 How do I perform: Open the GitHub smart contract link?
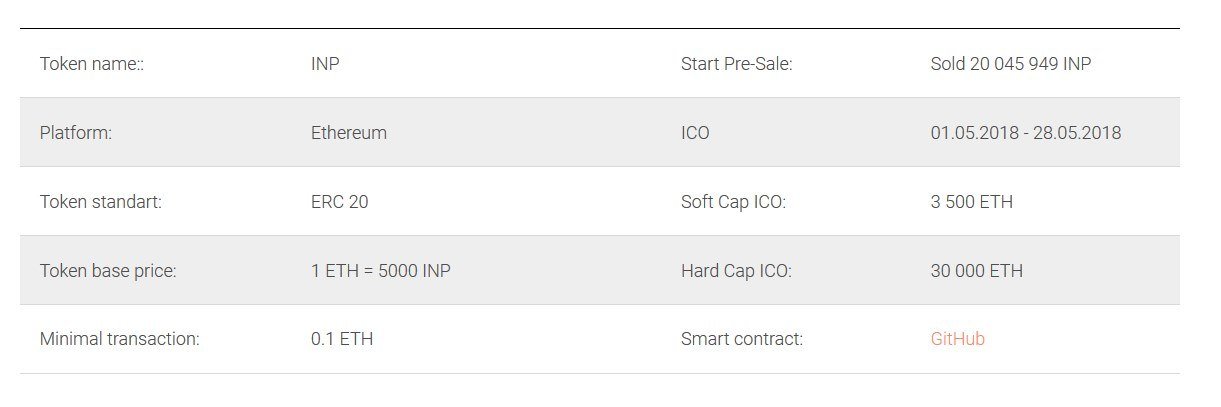pyautogui.click(x=957, y=339)
